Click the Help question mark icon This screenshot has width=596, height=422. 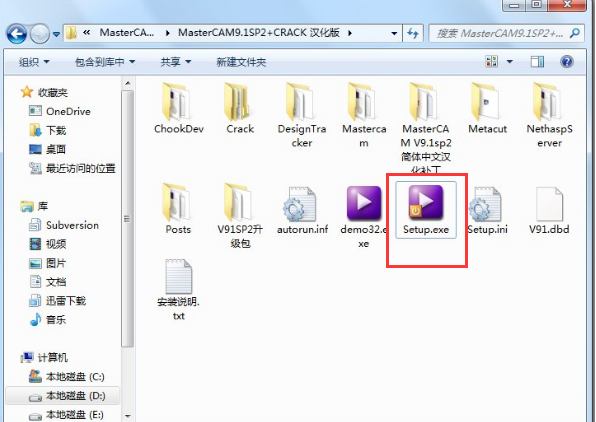566,62
